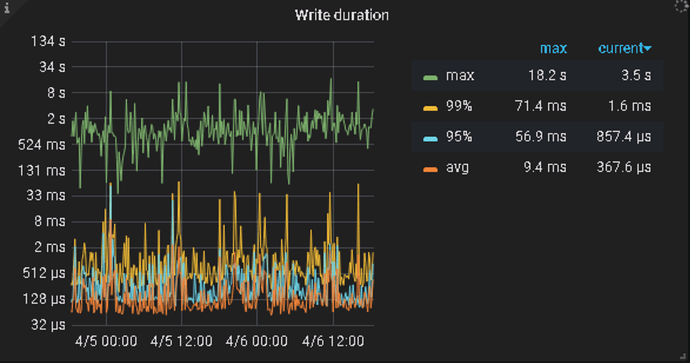
Task: Click the 1.6 ms current value
Action: pos(629,106)
